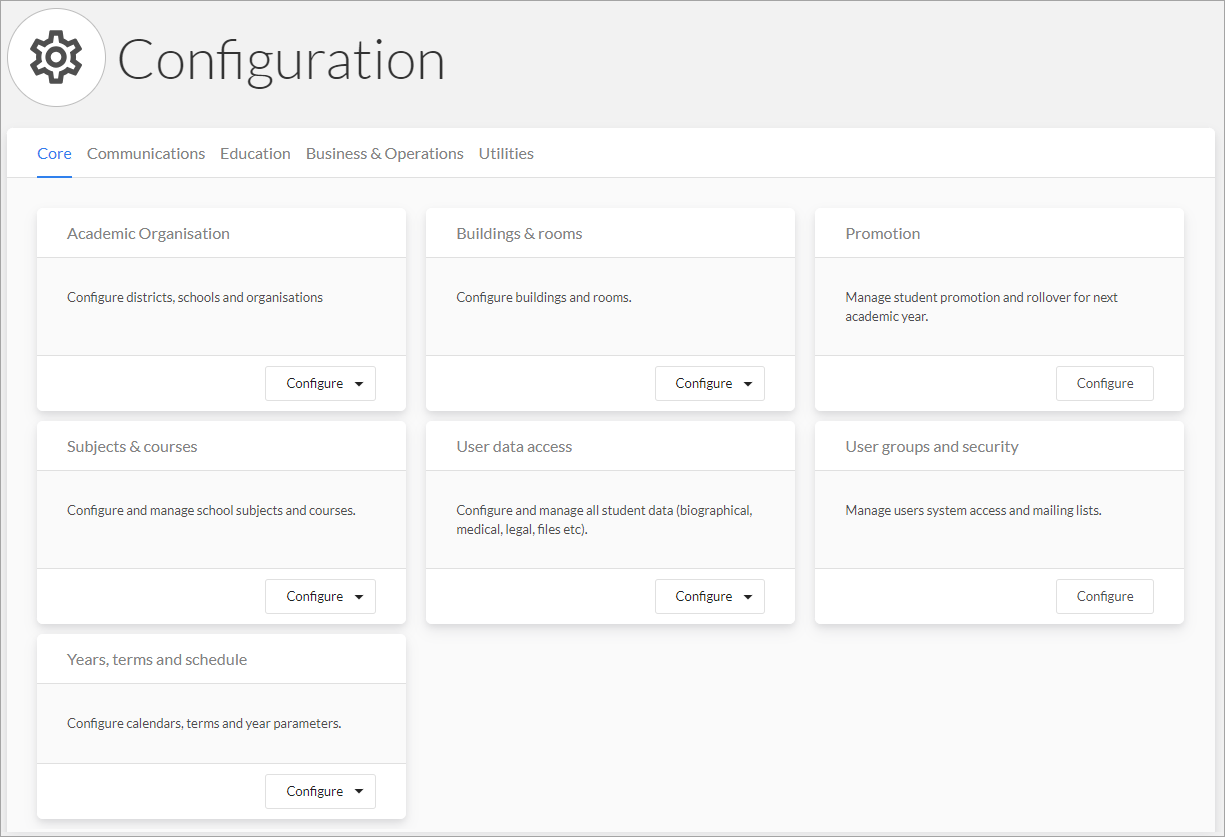Viewport: 1225px width, 837px height.
Task: Select the Business & Operations tab
Action: (385, 153)
